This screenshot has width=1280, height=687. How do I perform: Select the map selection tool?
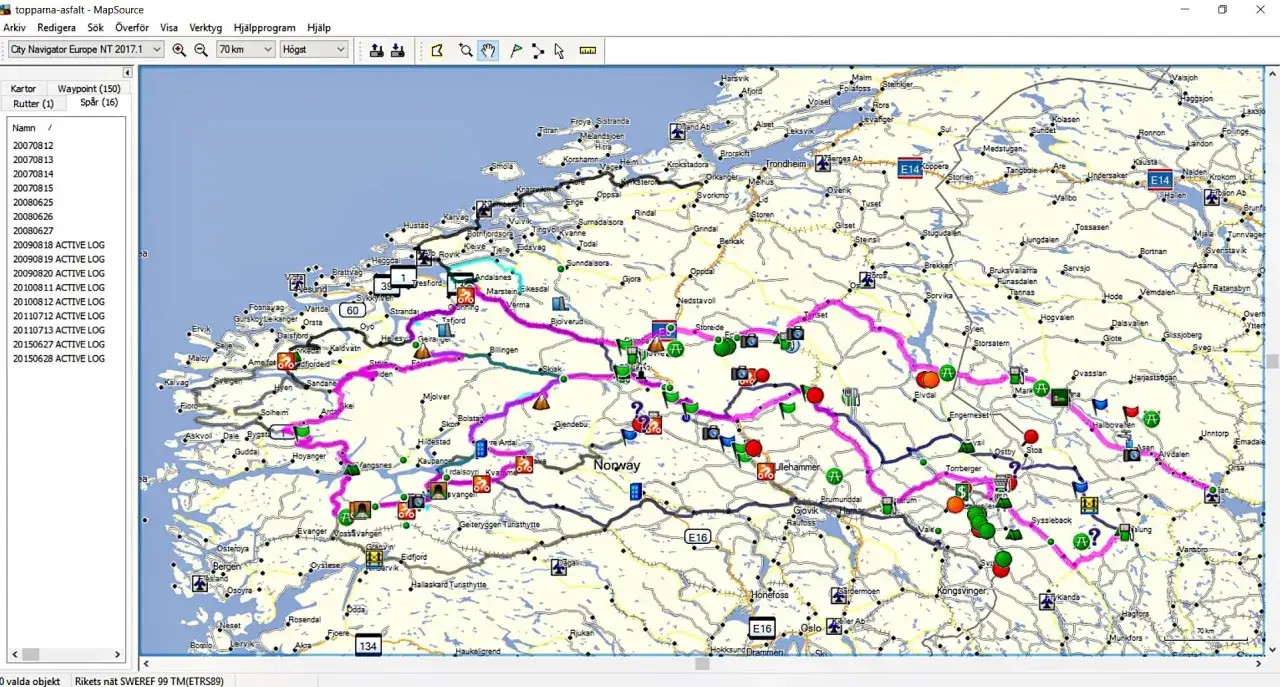[x=437, y=50]
